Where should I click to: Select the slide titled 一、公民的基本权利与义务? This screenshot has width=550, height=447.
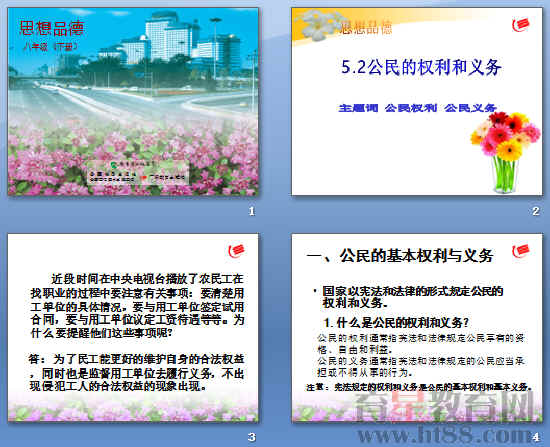click(417, 328)
